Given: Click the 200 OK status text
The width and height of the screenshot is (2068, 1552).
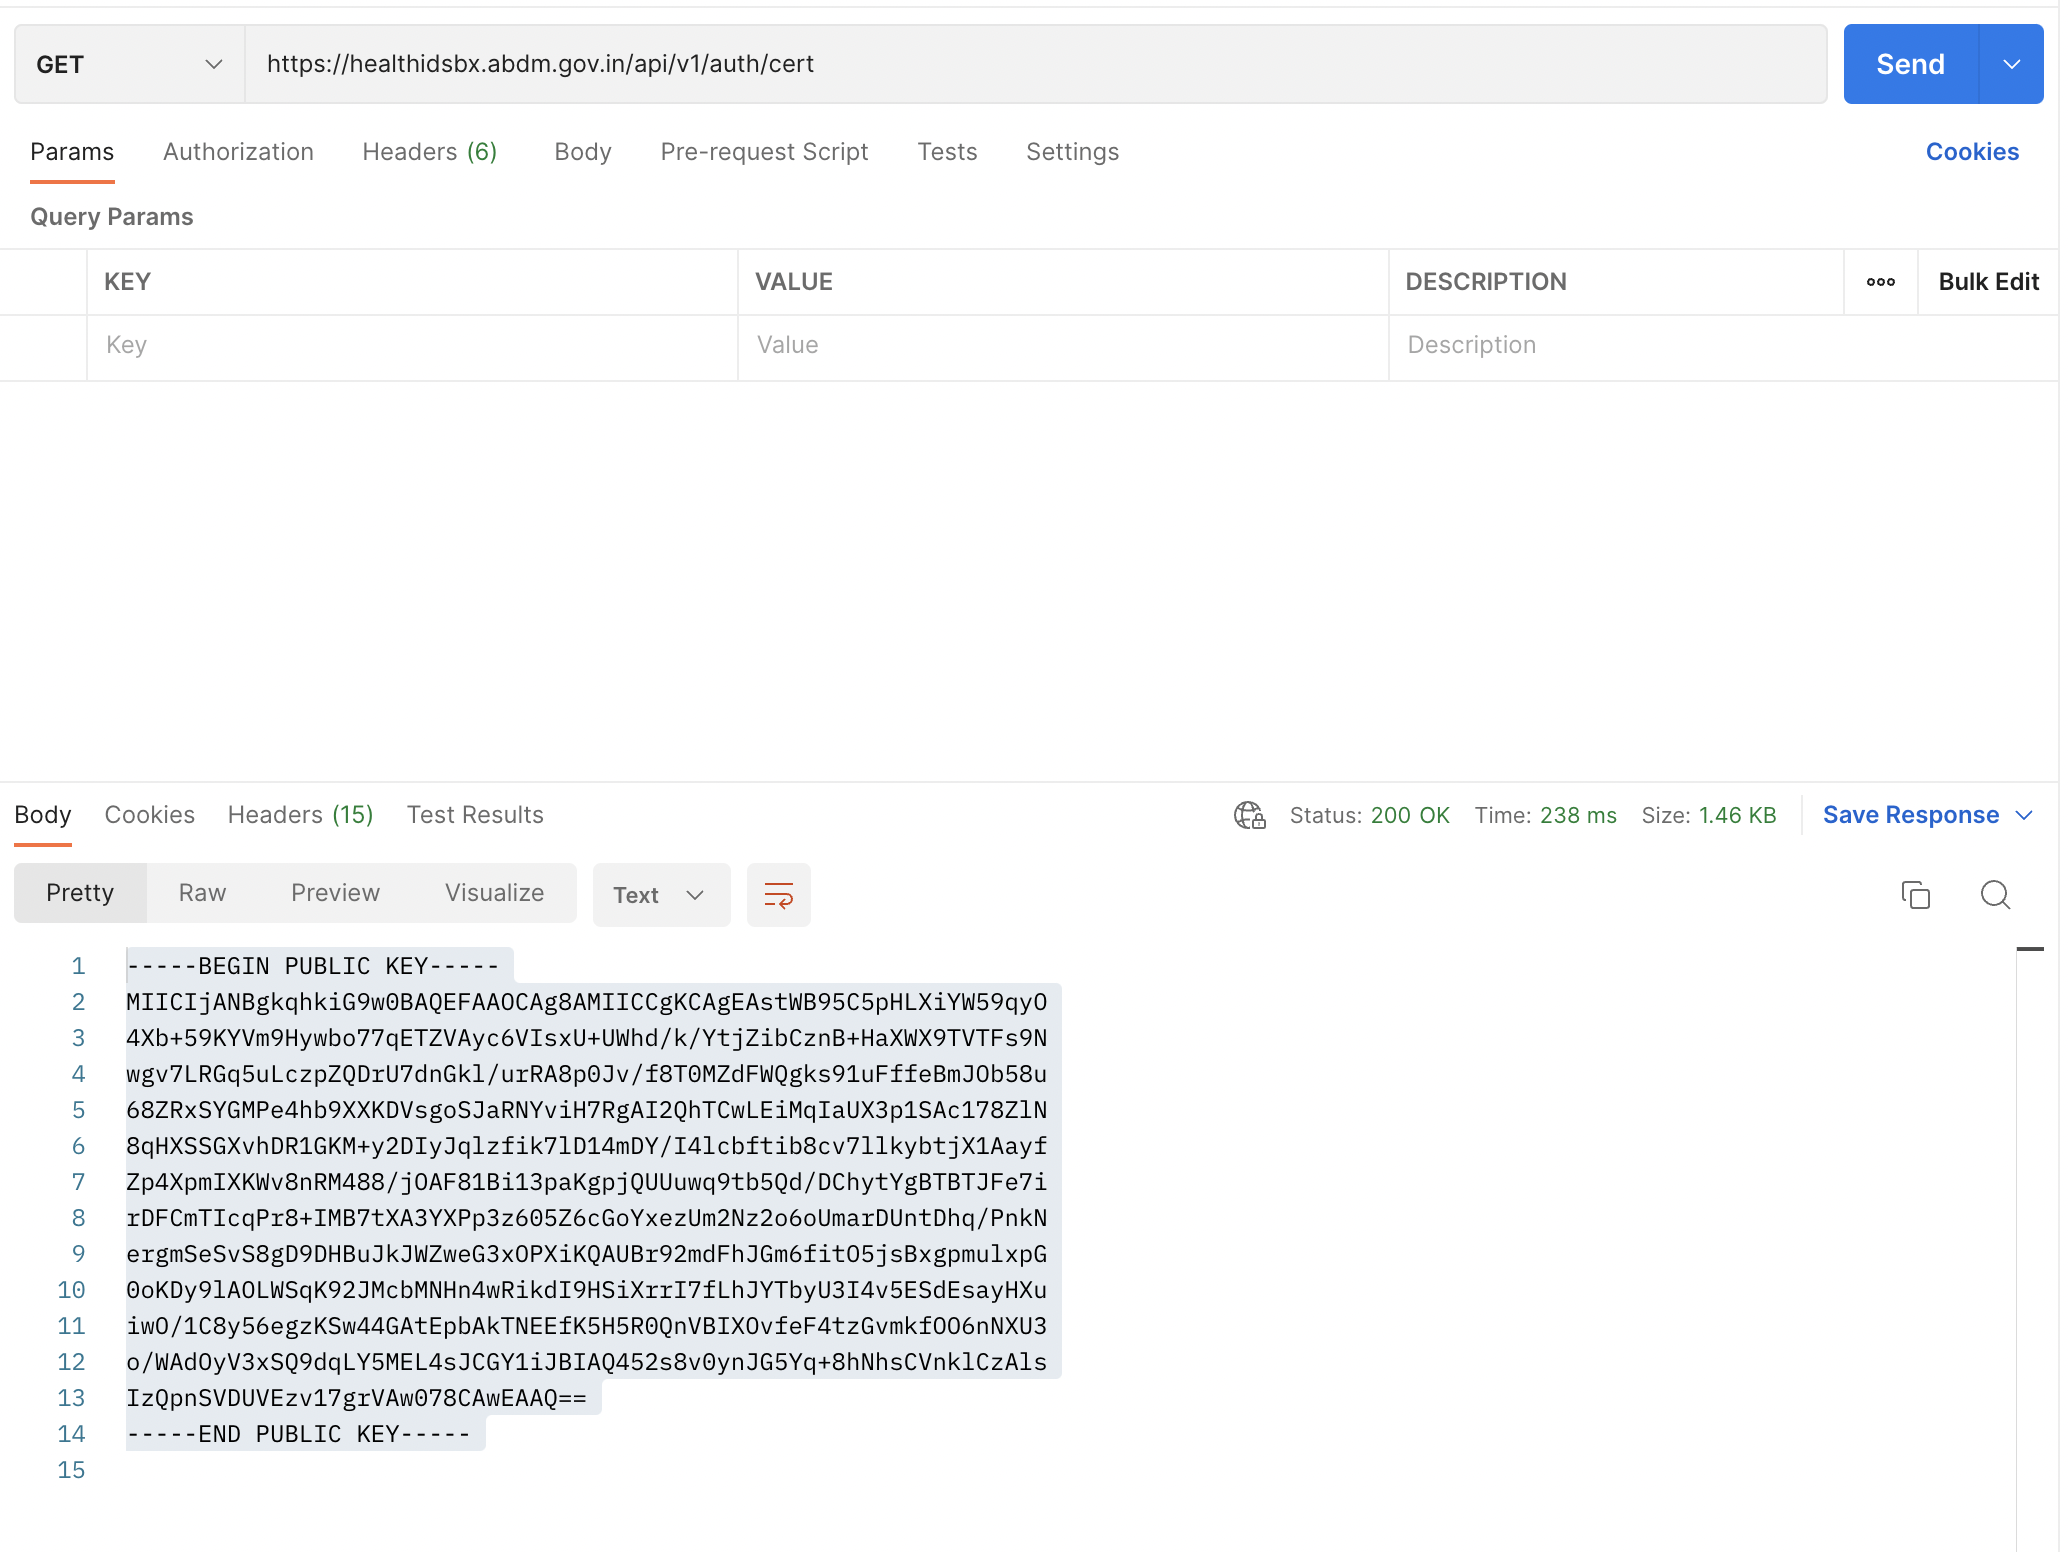Looking at the screenshot, I should tap(1410, 815).
